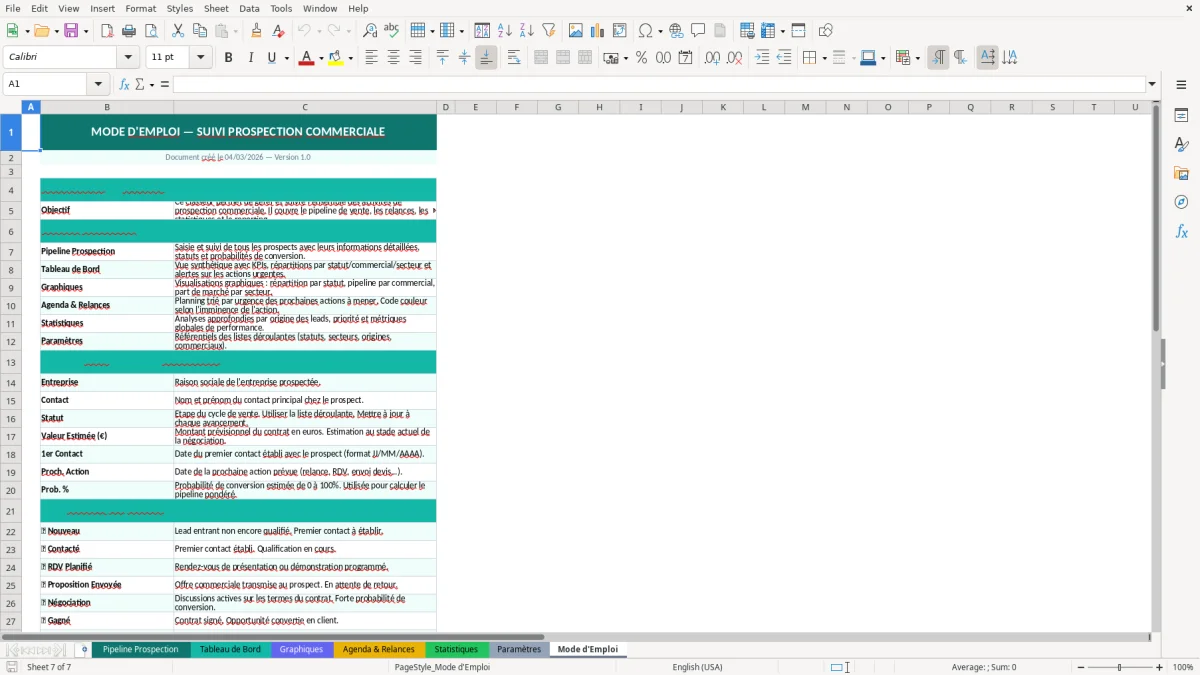Viewport: 1200px width, 675px height.
Task: Toggle print preview icon
Action: tap(150, 31)
